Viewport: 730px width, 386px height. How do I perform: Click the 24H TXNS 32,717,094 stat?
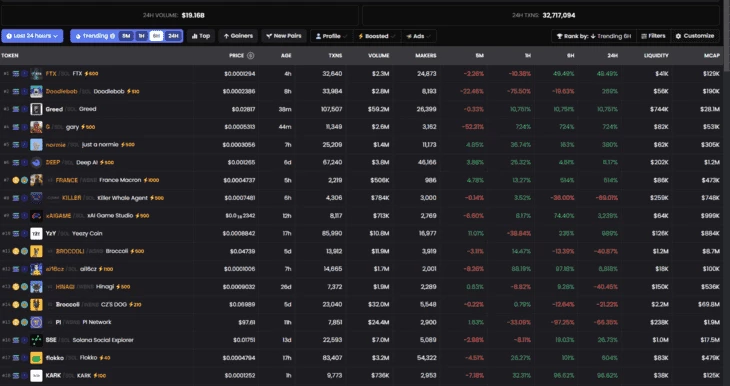(543, 15)
